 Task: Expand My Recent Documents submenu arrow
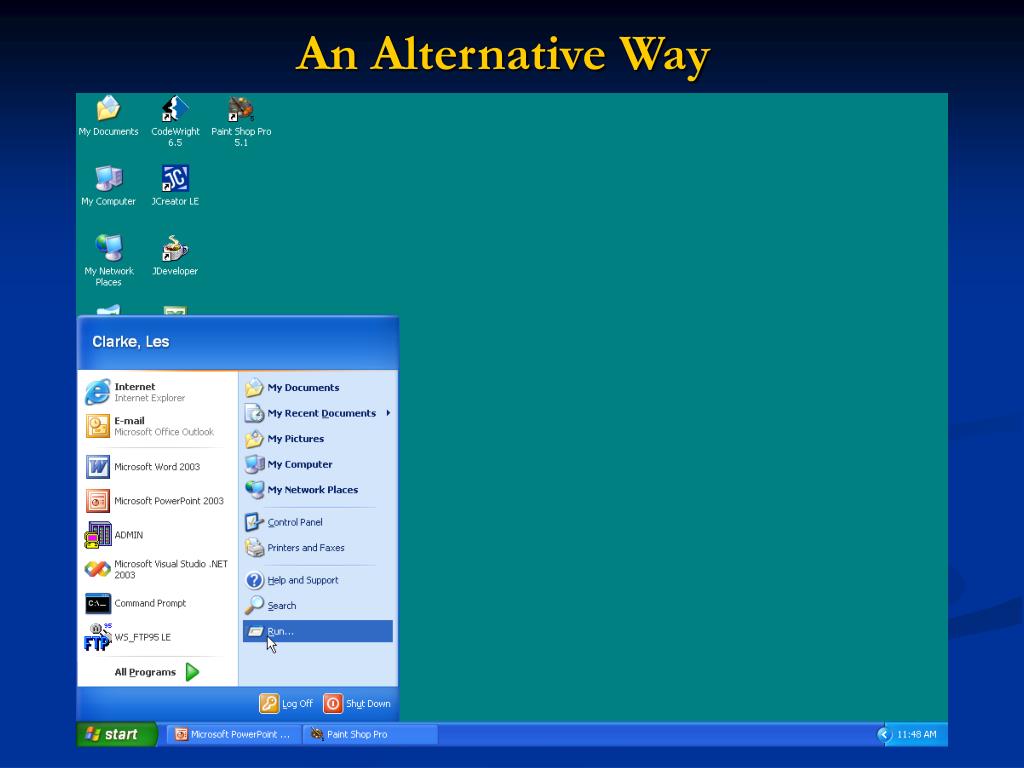[x=388, y=413]
